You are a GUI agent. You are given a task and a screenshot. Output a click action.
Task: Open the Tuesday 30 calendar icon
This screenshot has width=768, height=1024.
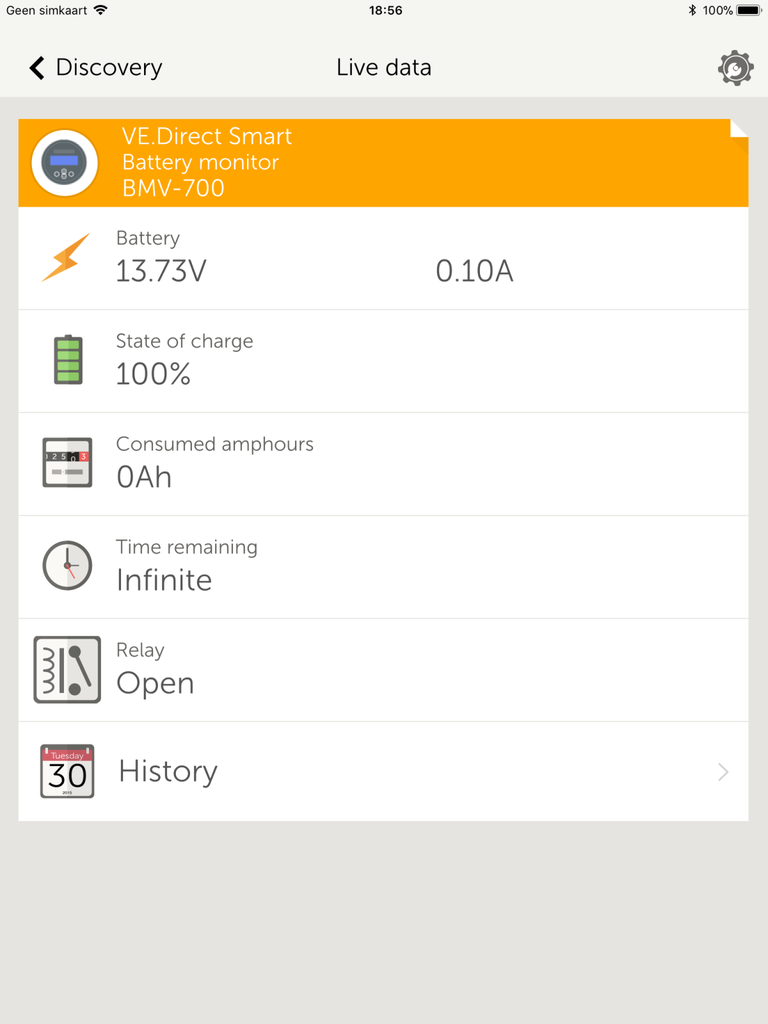point(67,771)
